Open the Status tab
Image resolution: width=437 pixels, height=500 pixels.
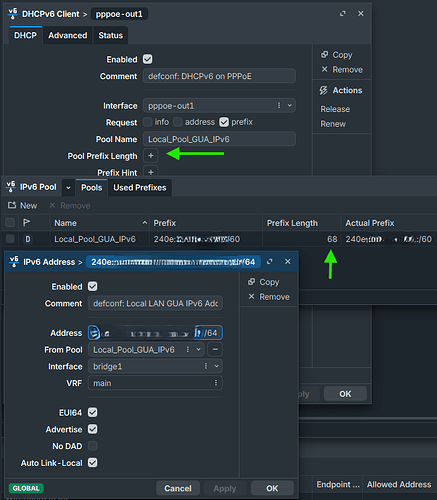pyautogui.click(x=110, y=35)
